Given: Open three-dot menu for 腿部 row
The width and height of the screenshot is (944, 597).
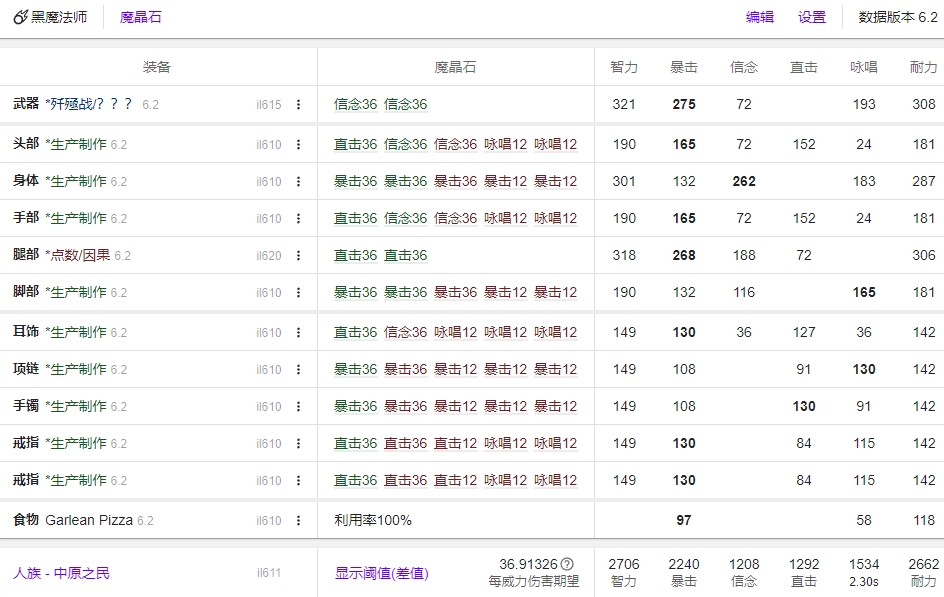Looking at the screenshot, I should 298,256.
